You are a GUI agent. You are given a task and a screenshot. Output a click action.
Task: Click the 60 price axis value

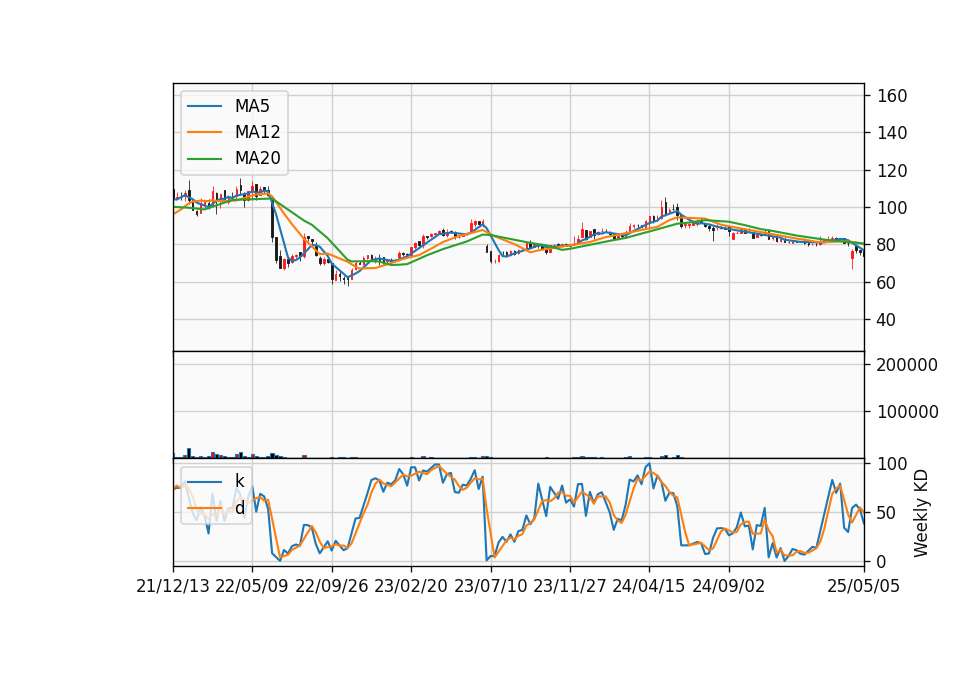point(887,283)
